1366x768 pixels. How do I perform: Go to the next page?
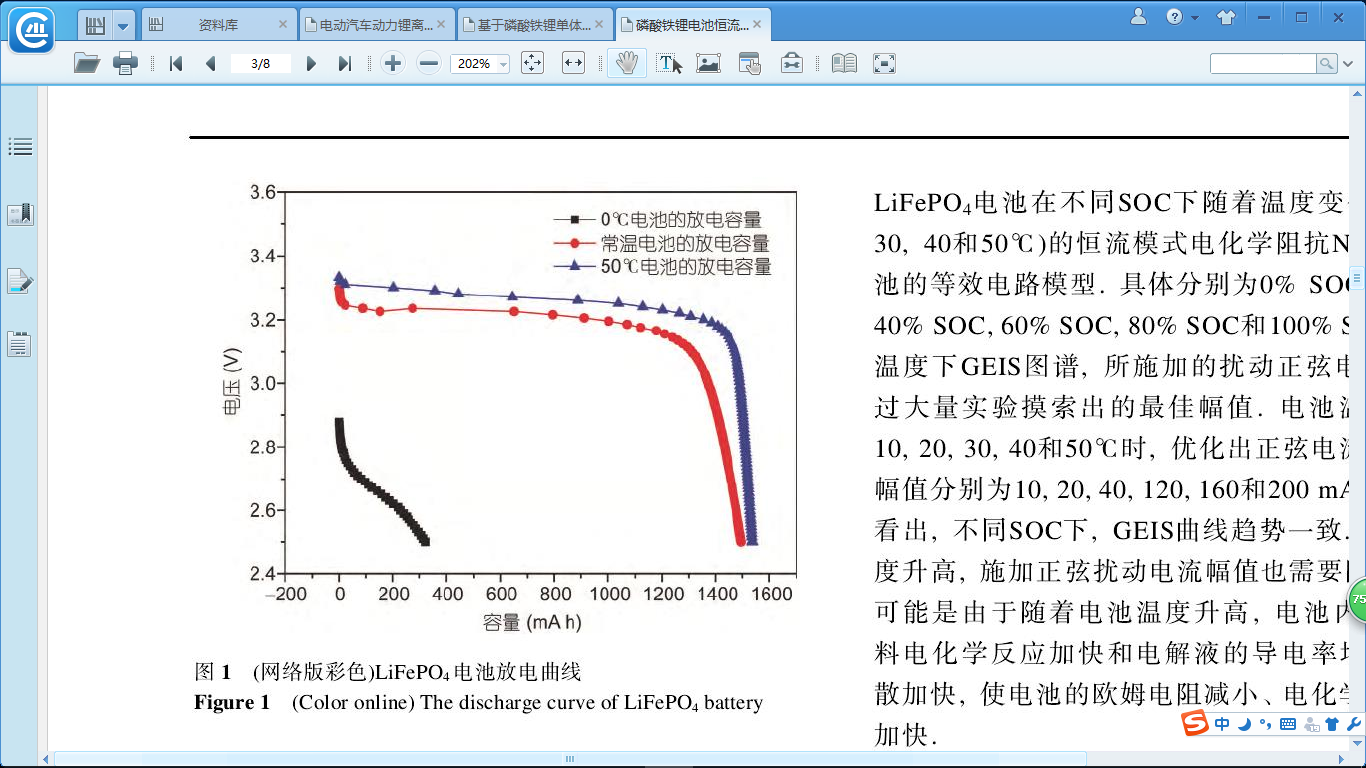311,64
